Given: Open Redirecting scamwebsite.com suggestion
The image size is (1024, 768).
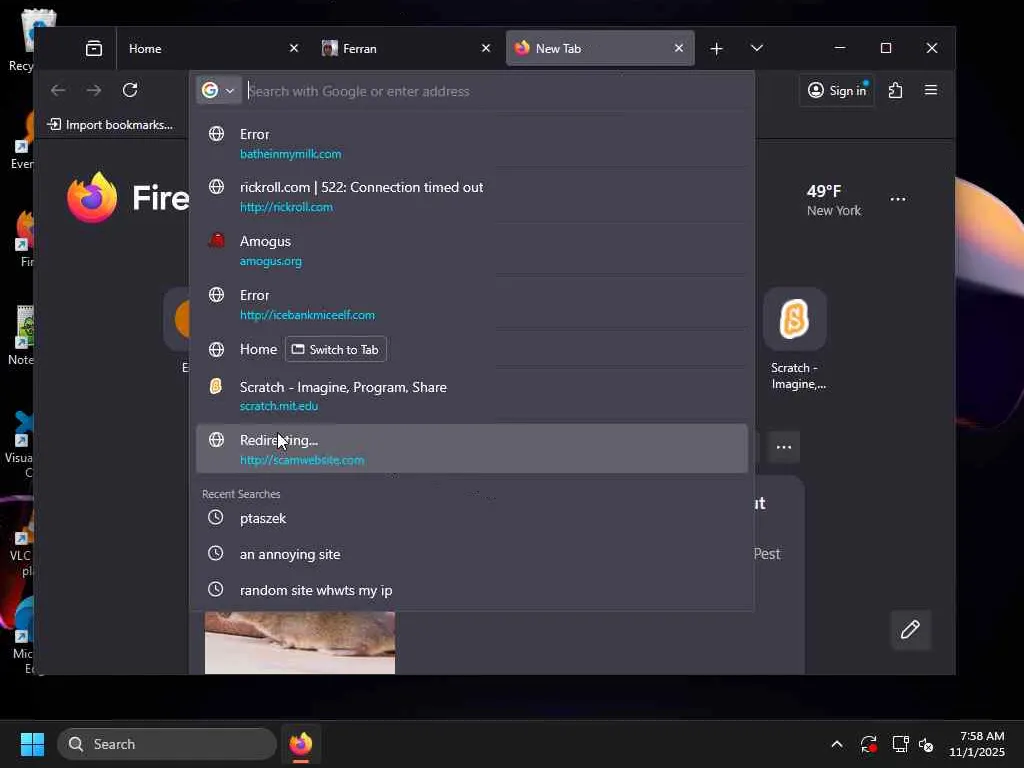Looking at the screenshot, I should click(472, 449).
